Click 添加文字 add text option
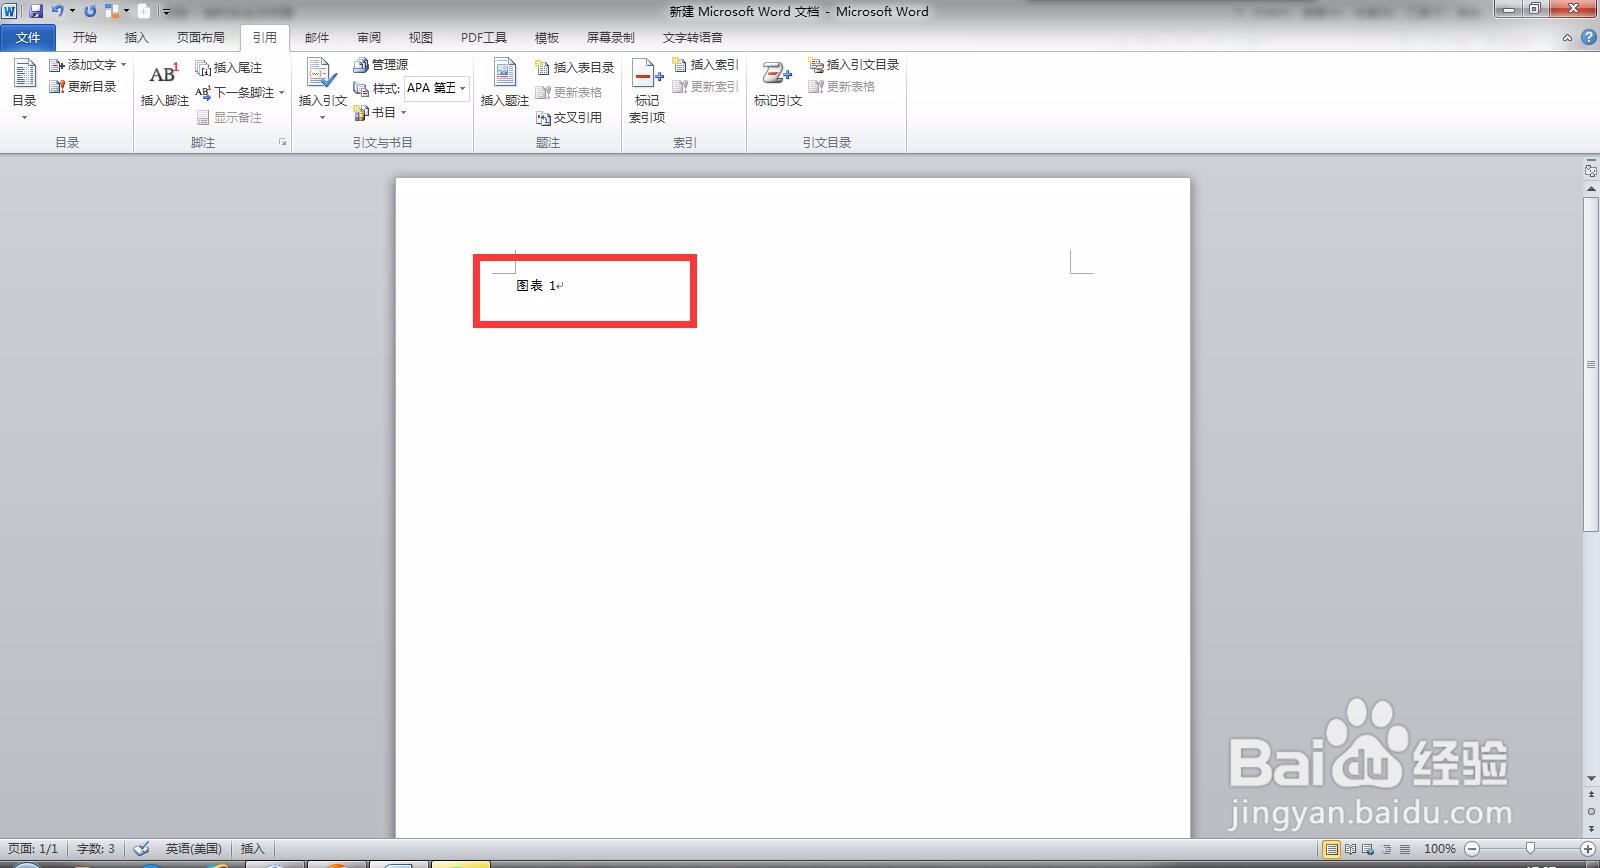Screen dimensions: 1600x868 pyautogui.click(x=88, y=65)
